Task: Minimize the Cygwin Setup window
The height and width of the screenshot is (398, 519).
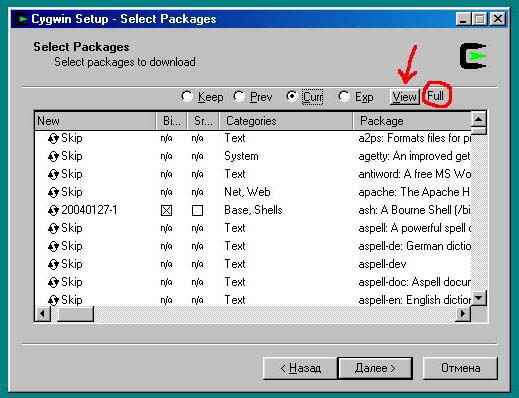Action: (x=463, y=19)
